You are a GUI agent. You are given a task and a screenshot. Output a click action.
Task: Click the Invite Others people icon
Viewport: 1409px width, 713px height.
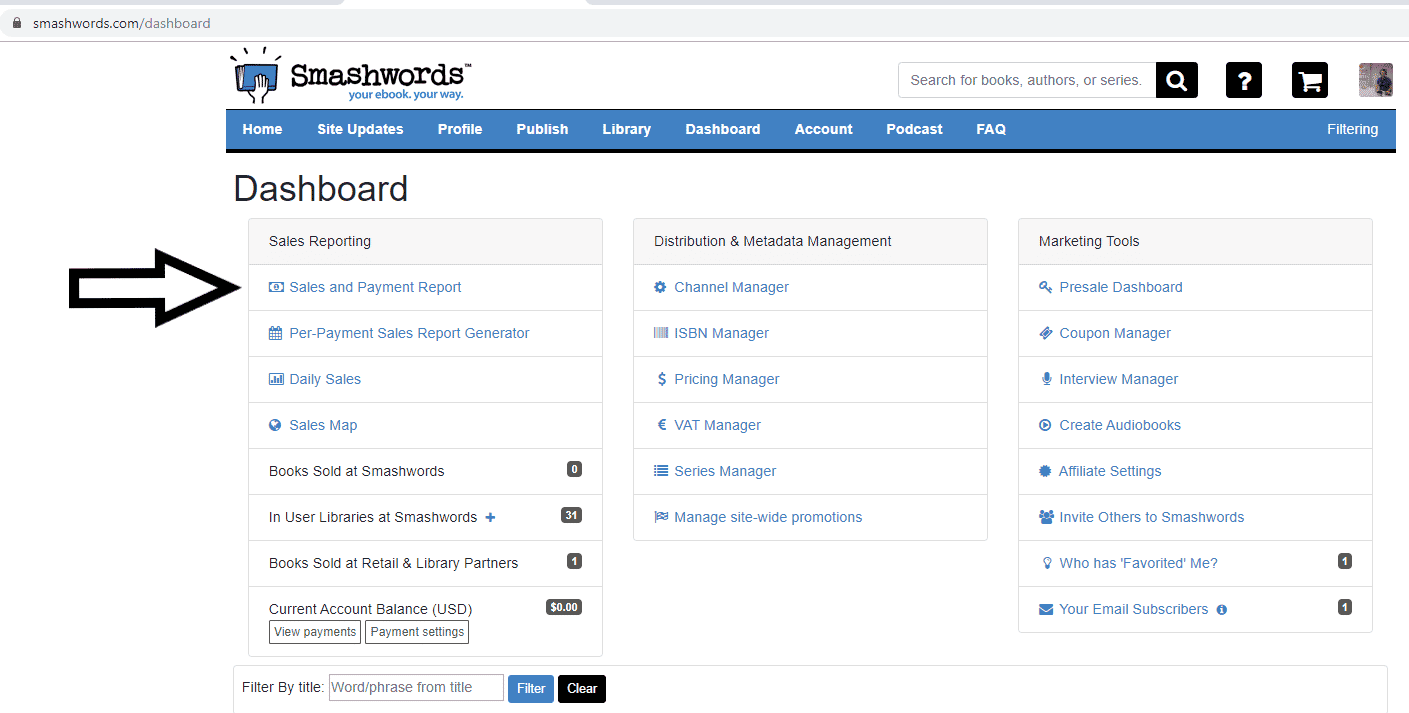tap(1046, 517)
